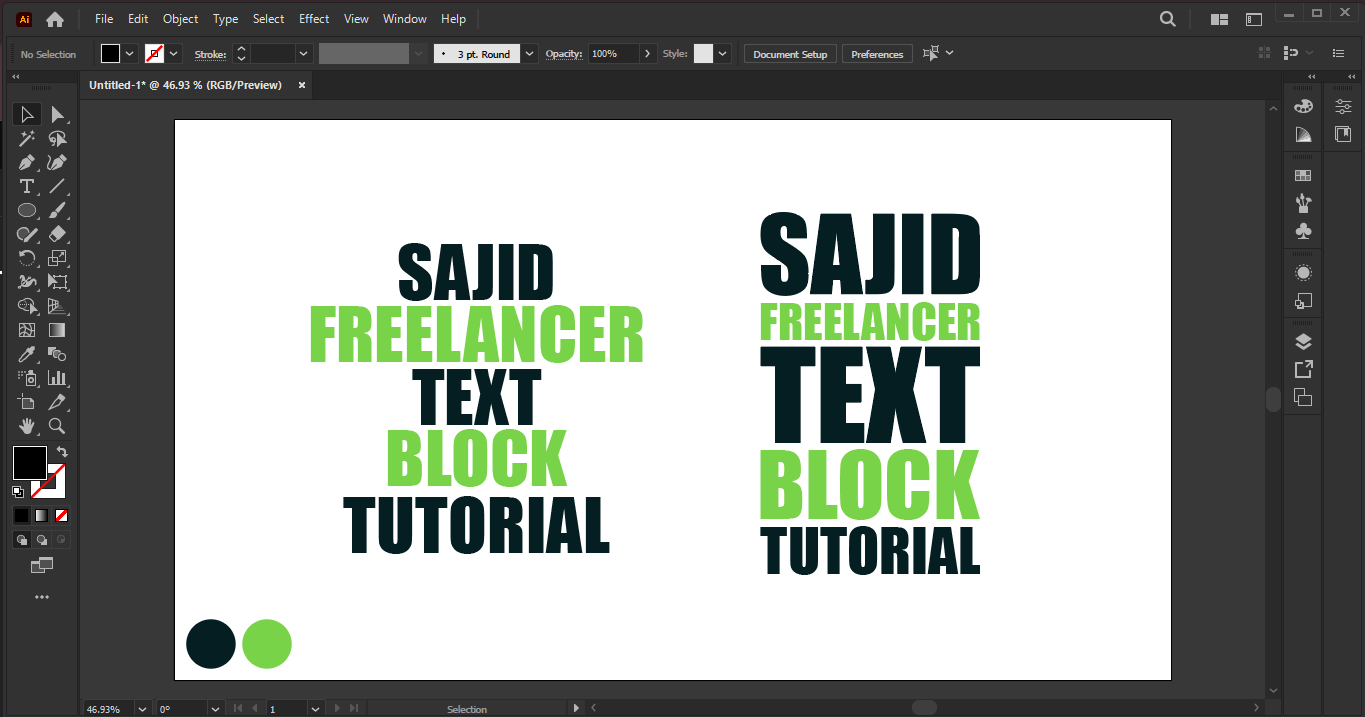Open the Libraries panel icon
This screenshot has height=717, width=1365.
[x=1343, y=134]
